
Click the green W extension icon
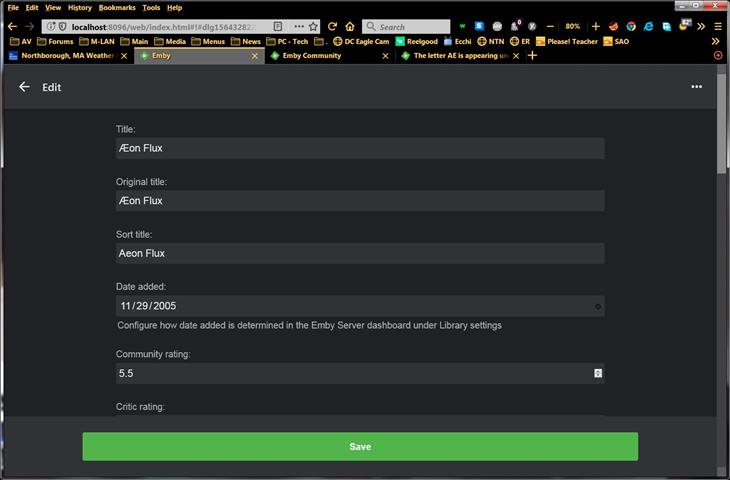tap(462, 27)
